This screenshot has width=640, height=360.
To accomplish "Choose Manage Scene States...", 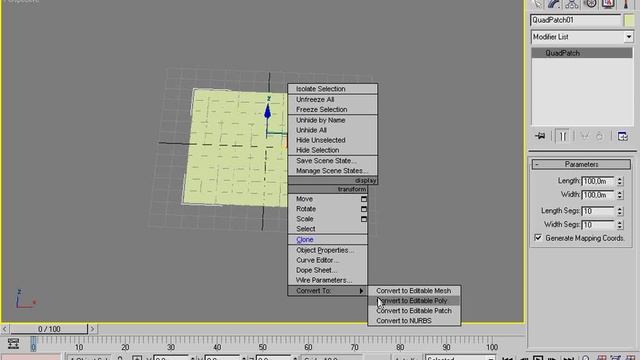I will tap(332, 171).
